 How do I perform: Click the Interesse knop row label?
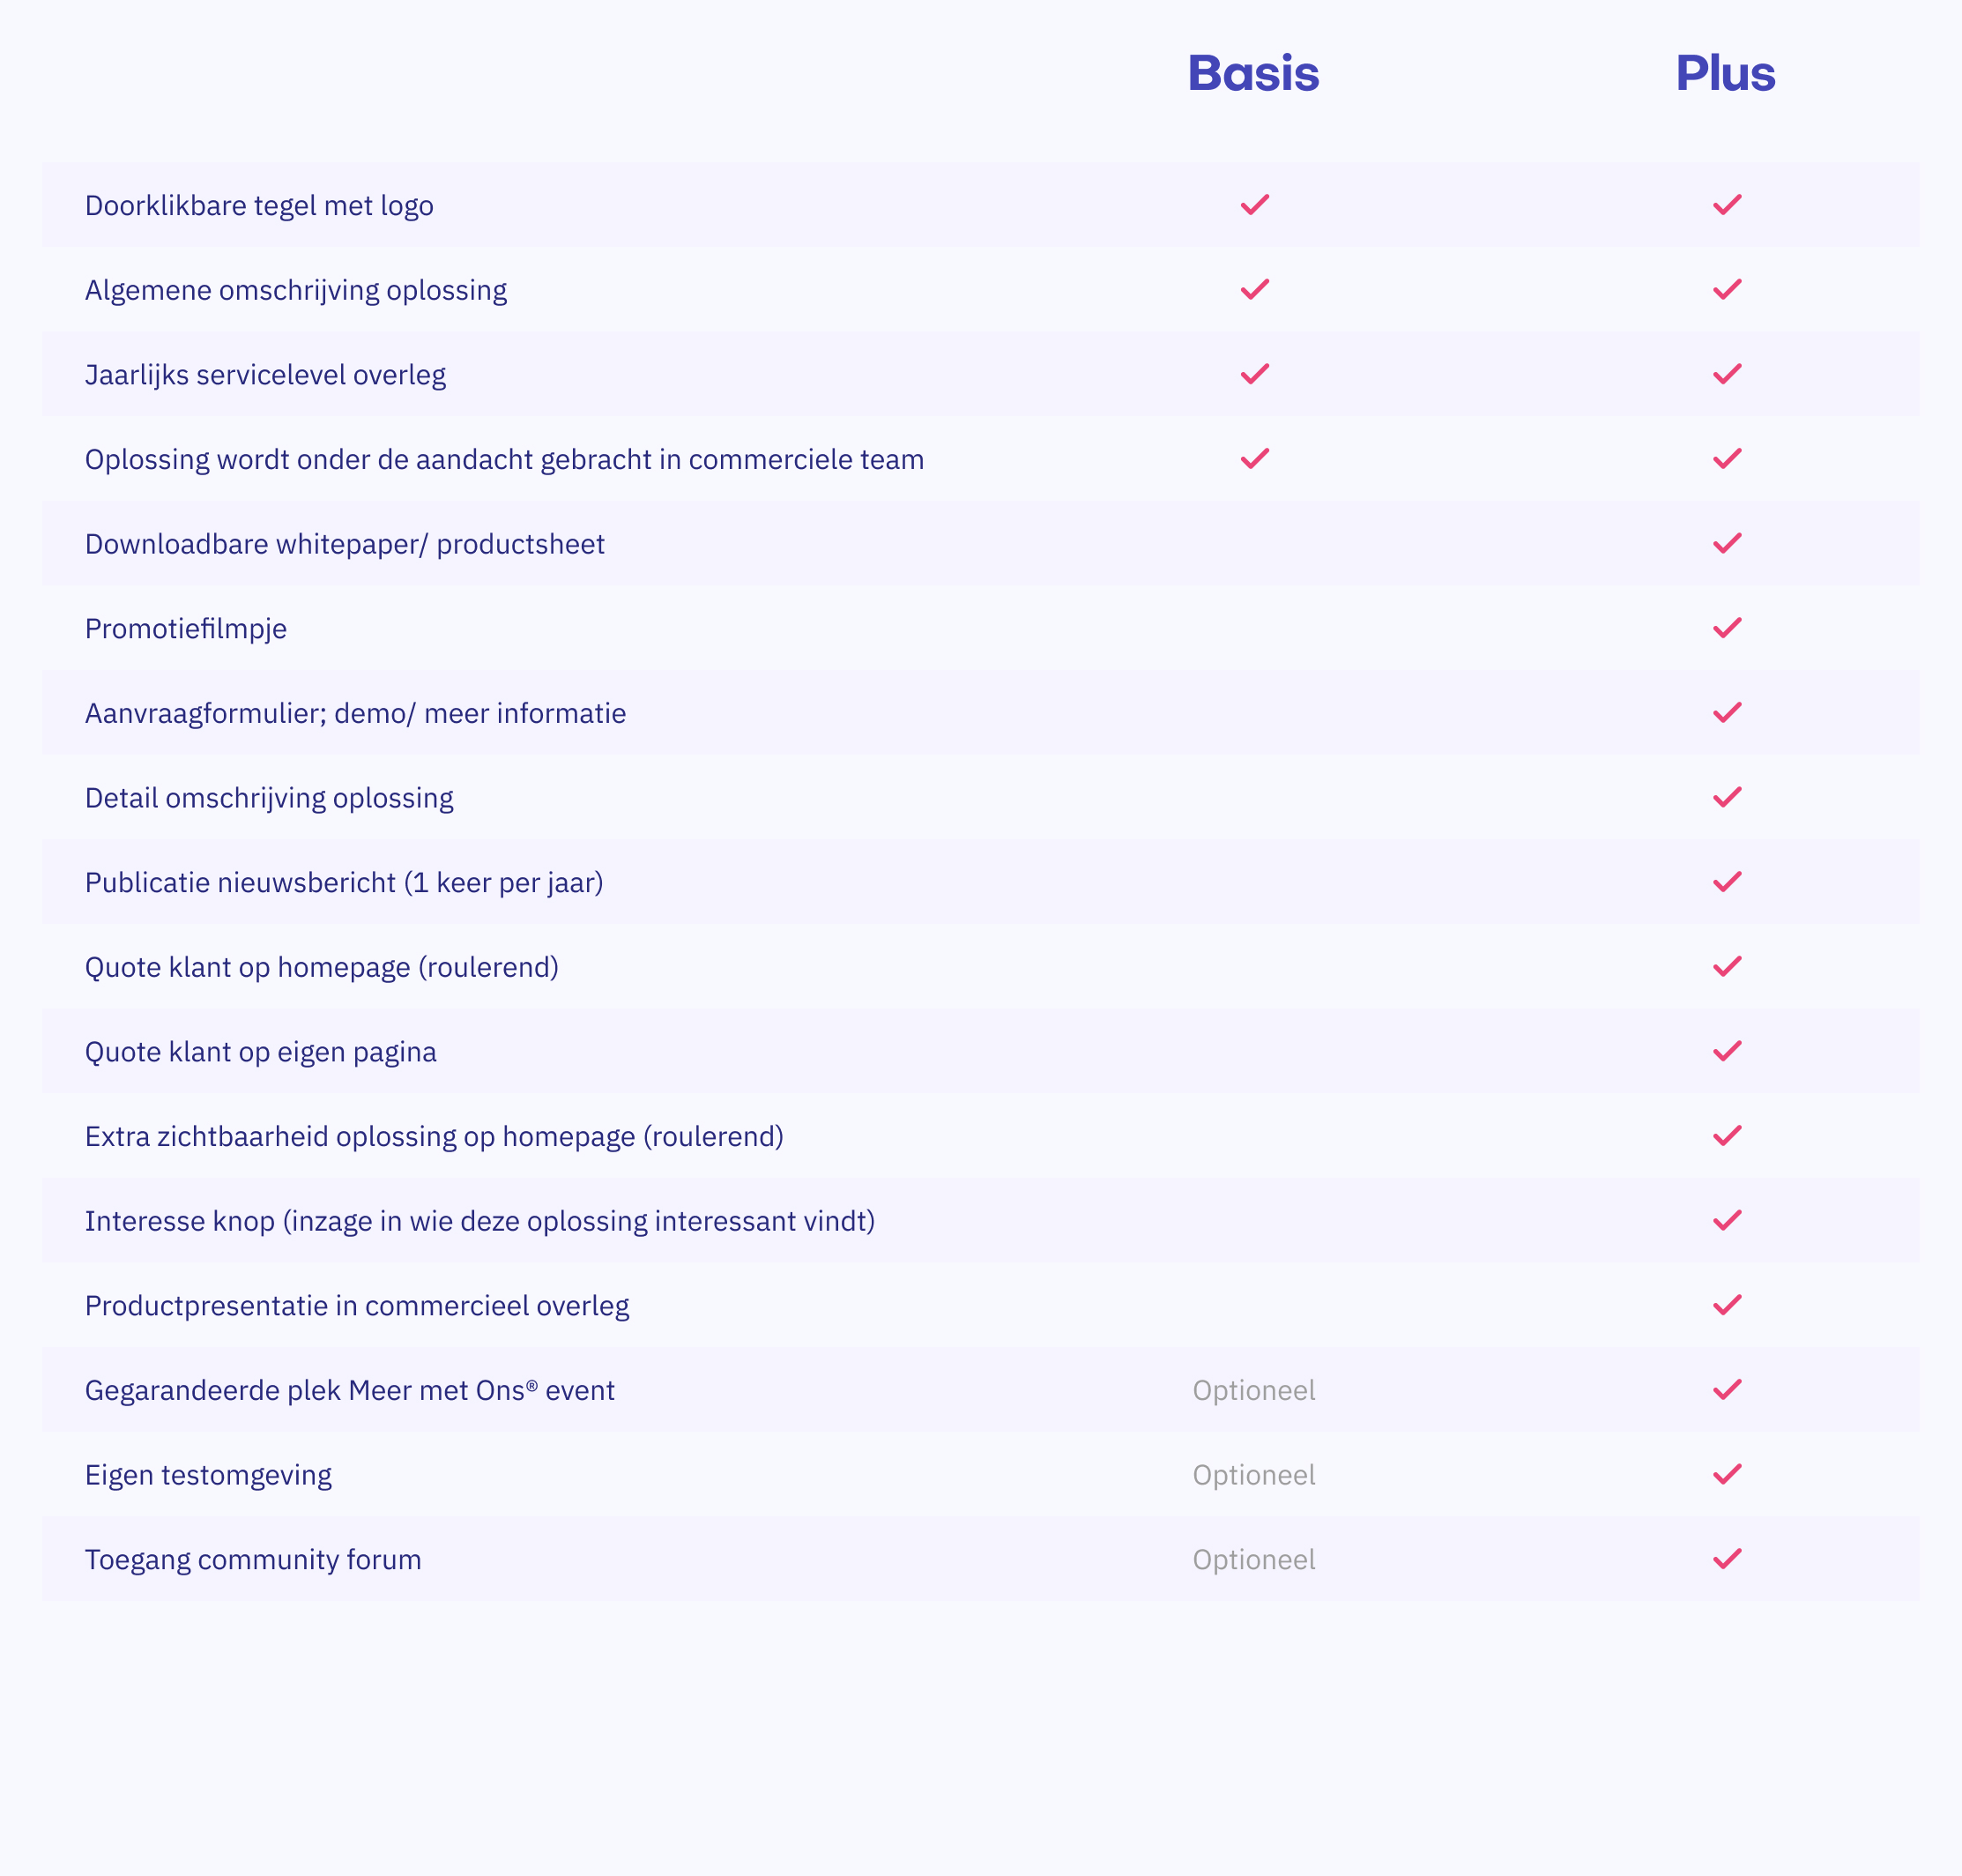pos(479,1221)
